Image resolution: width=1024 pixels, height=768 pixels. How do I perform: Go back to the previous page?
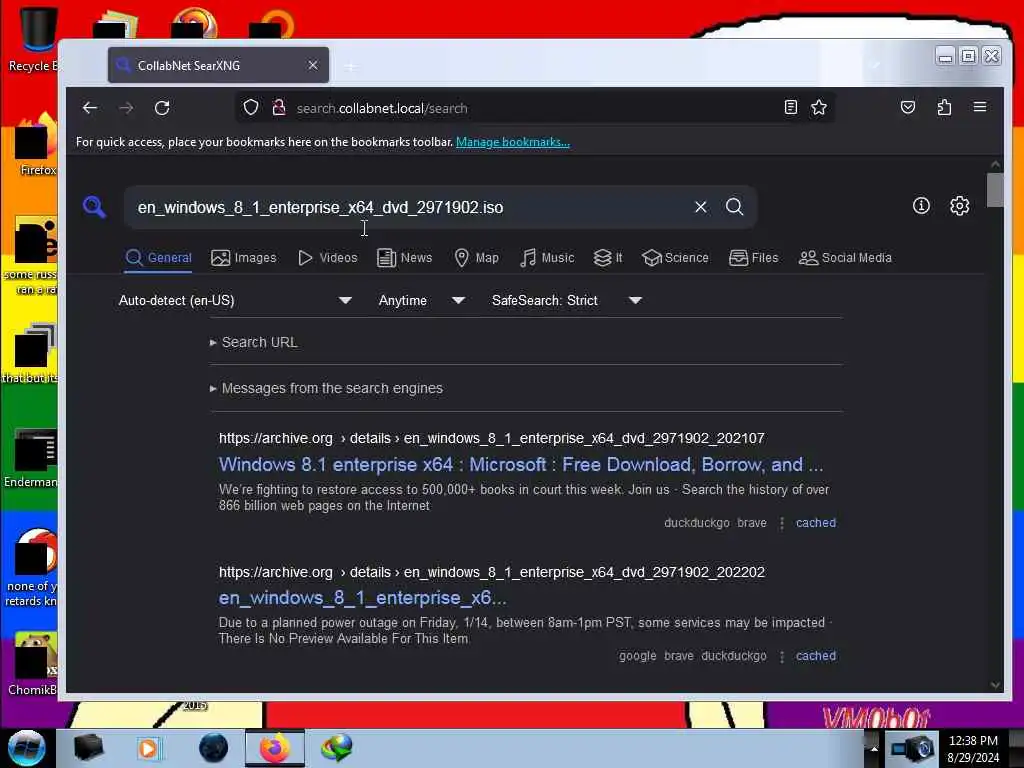90,108
